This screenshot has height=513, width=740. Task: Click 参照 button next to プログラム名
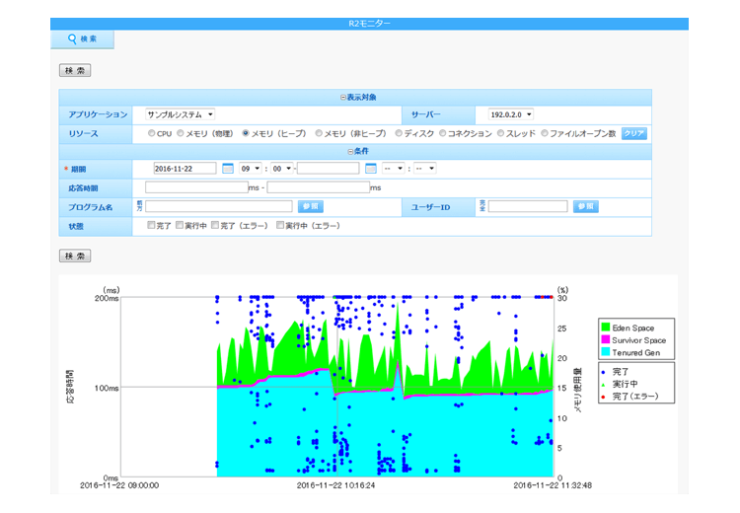311,206
